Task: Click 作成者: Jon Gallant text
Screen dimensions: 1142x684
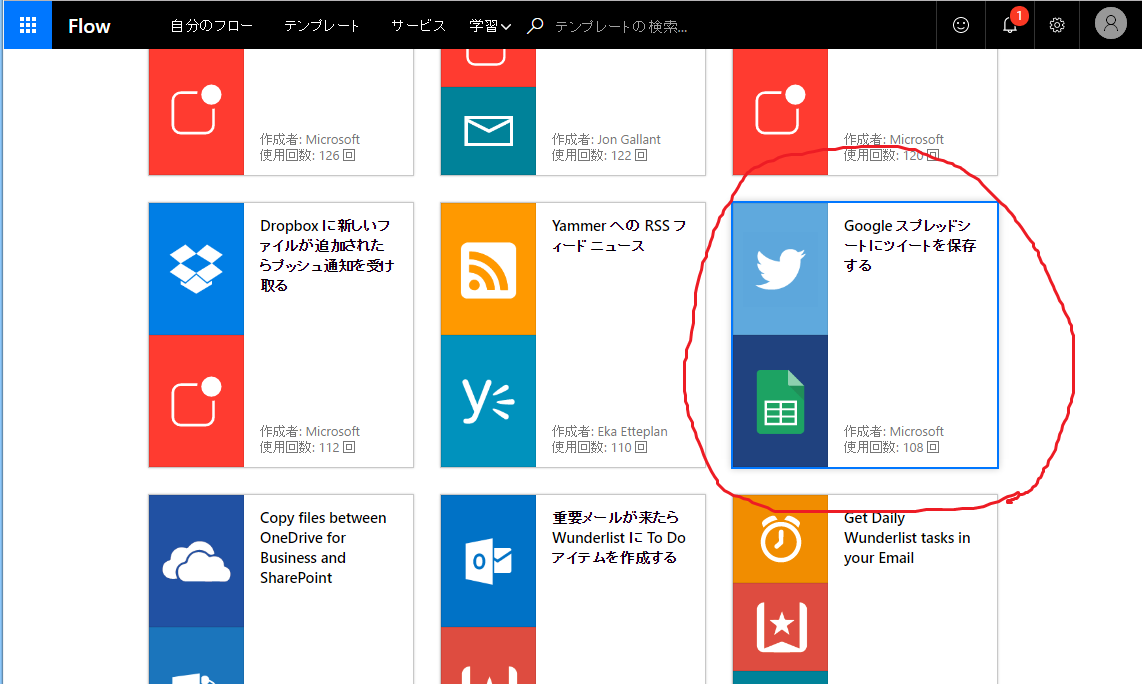Action: (606, 139)
